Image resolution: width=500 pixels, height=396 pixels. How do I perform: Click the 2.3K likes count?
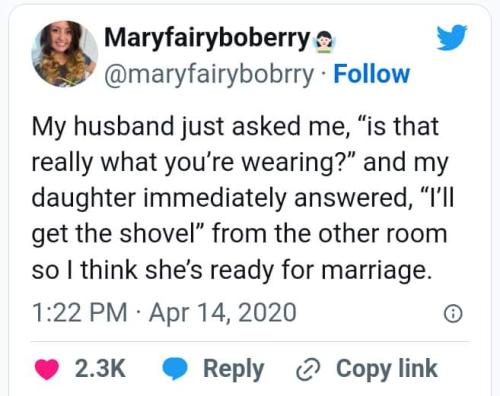100,369
